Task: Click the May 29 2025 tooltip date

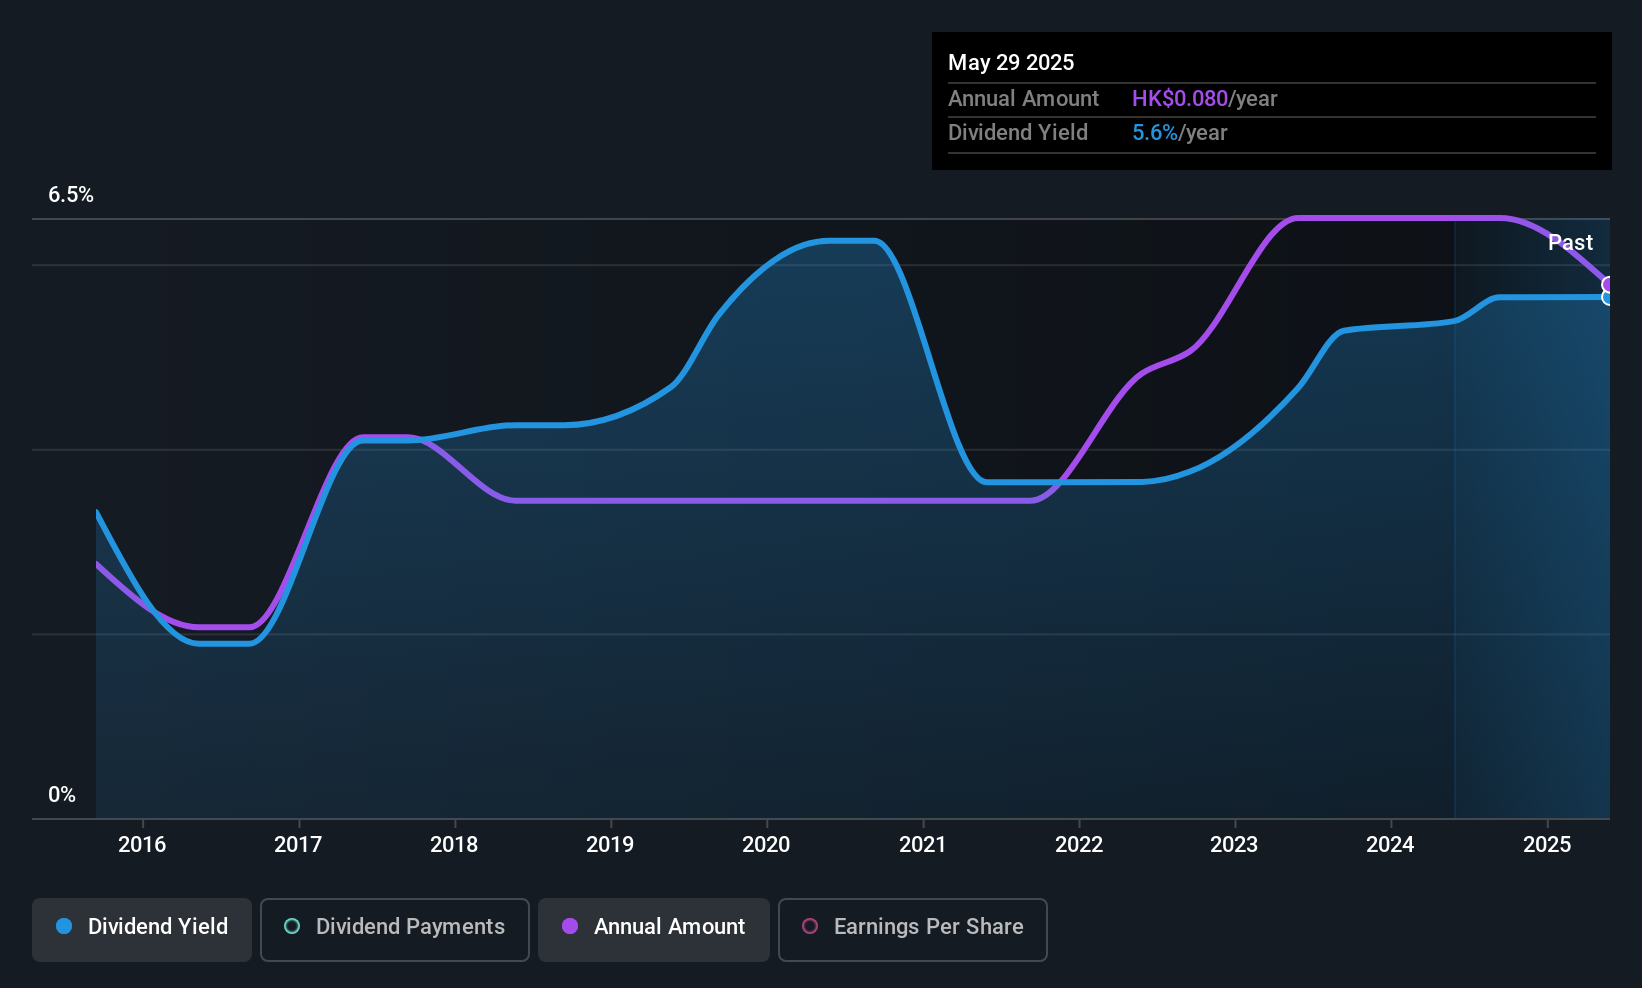Action: (x=1011, y=62)
